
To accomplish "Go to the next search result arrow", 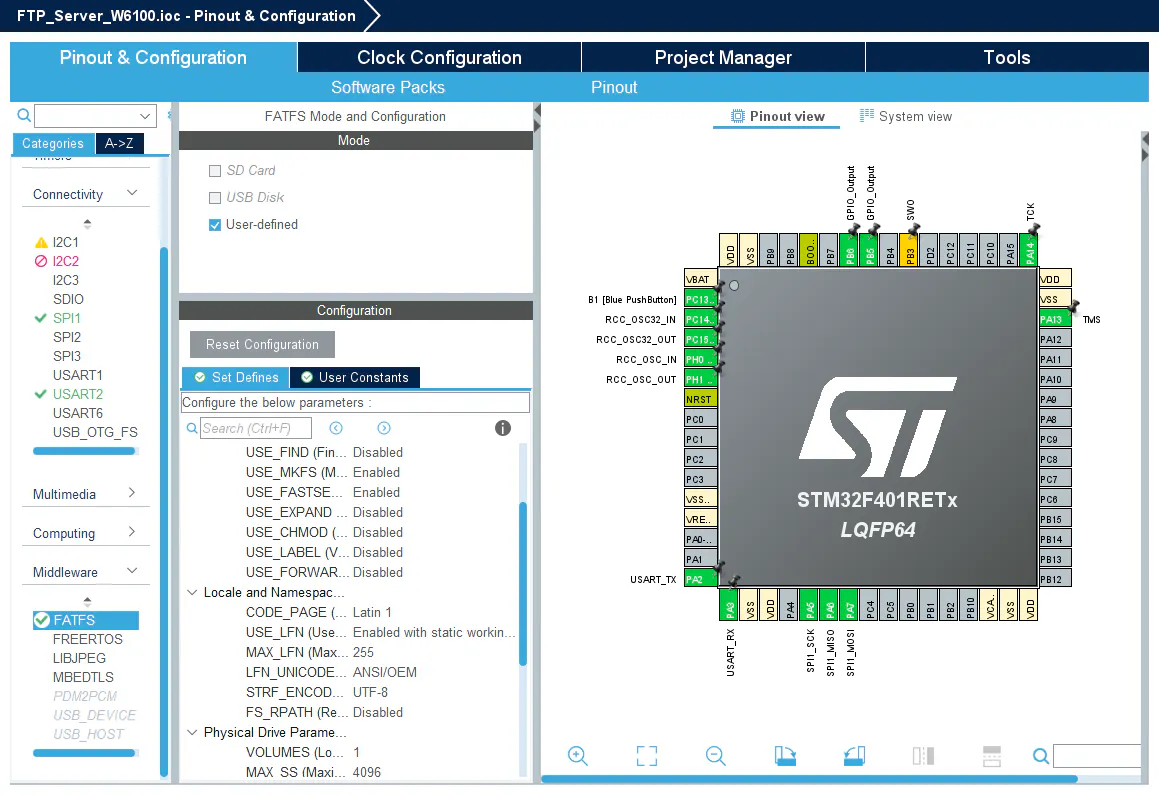I will point(384,428).
